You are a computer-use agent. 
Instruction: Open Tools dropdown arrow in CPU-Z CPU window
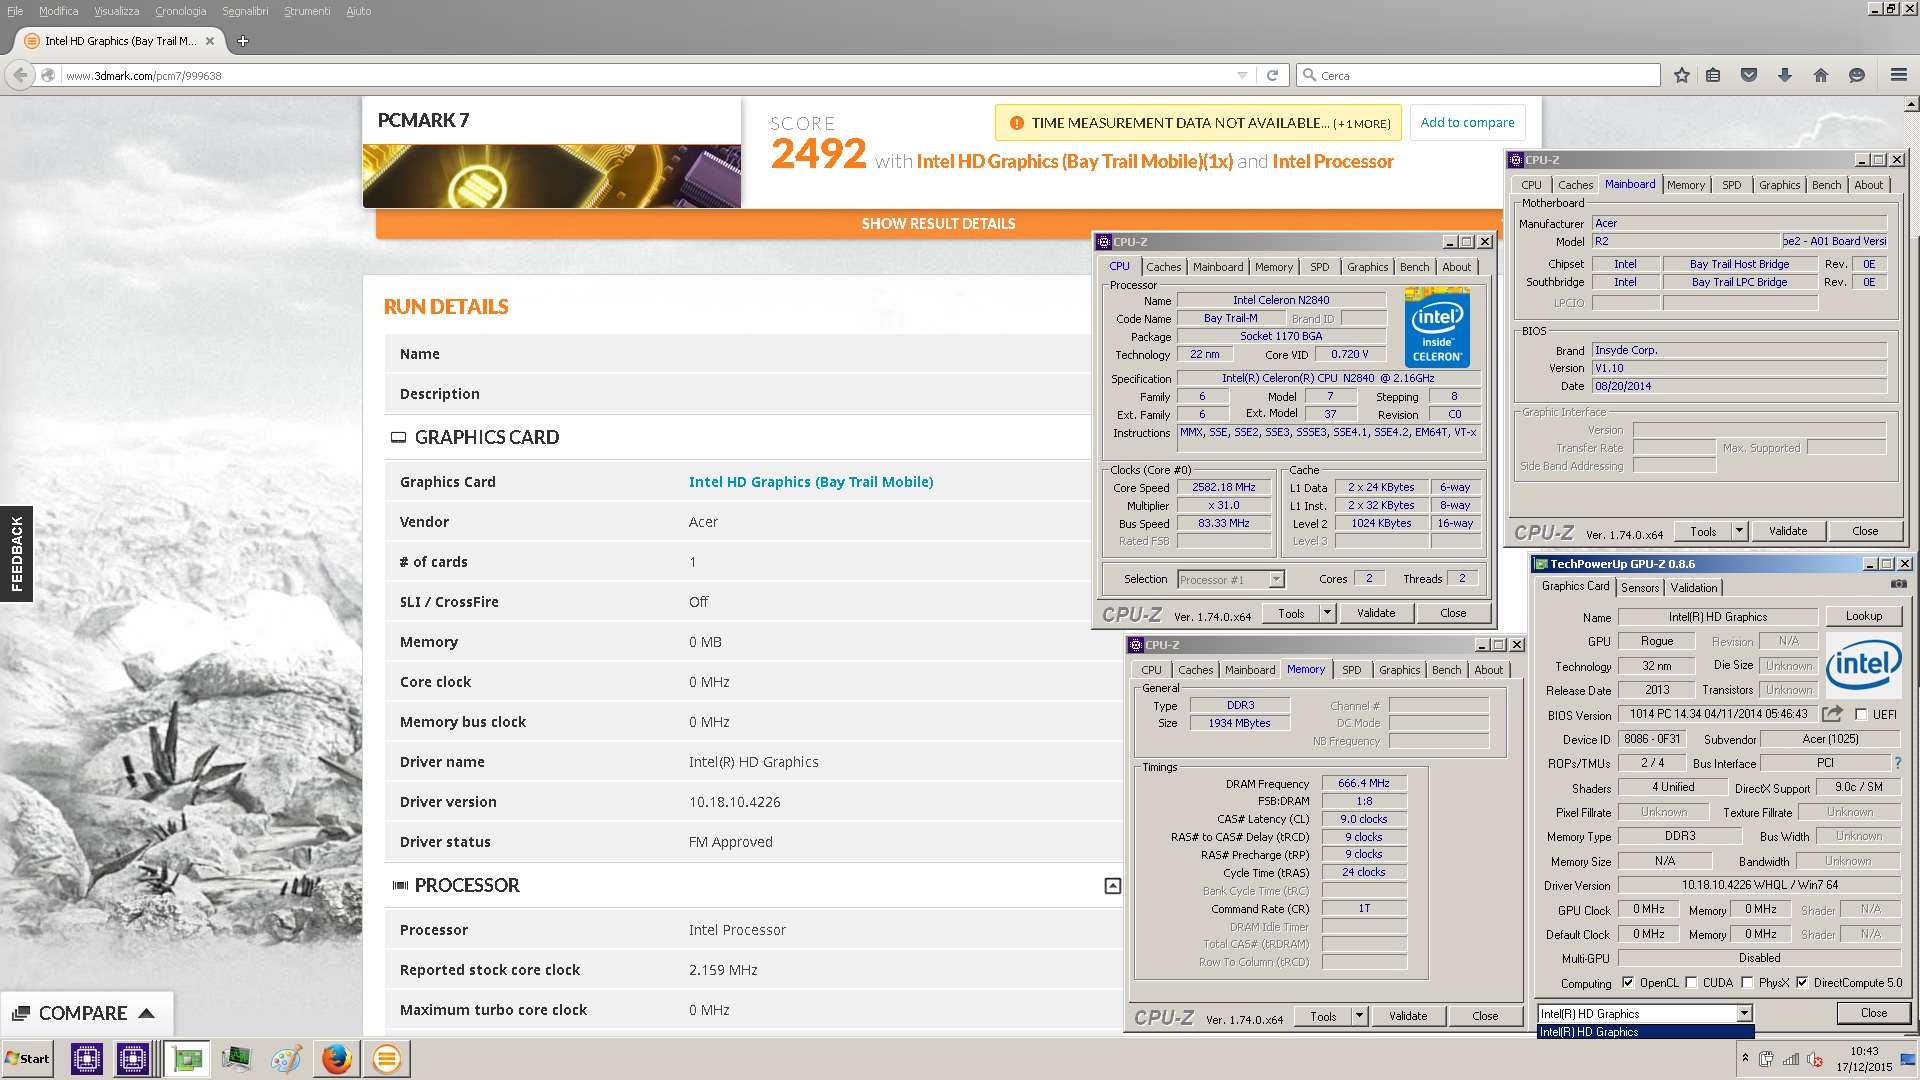pyautogui.click(x=1327, y=613)
